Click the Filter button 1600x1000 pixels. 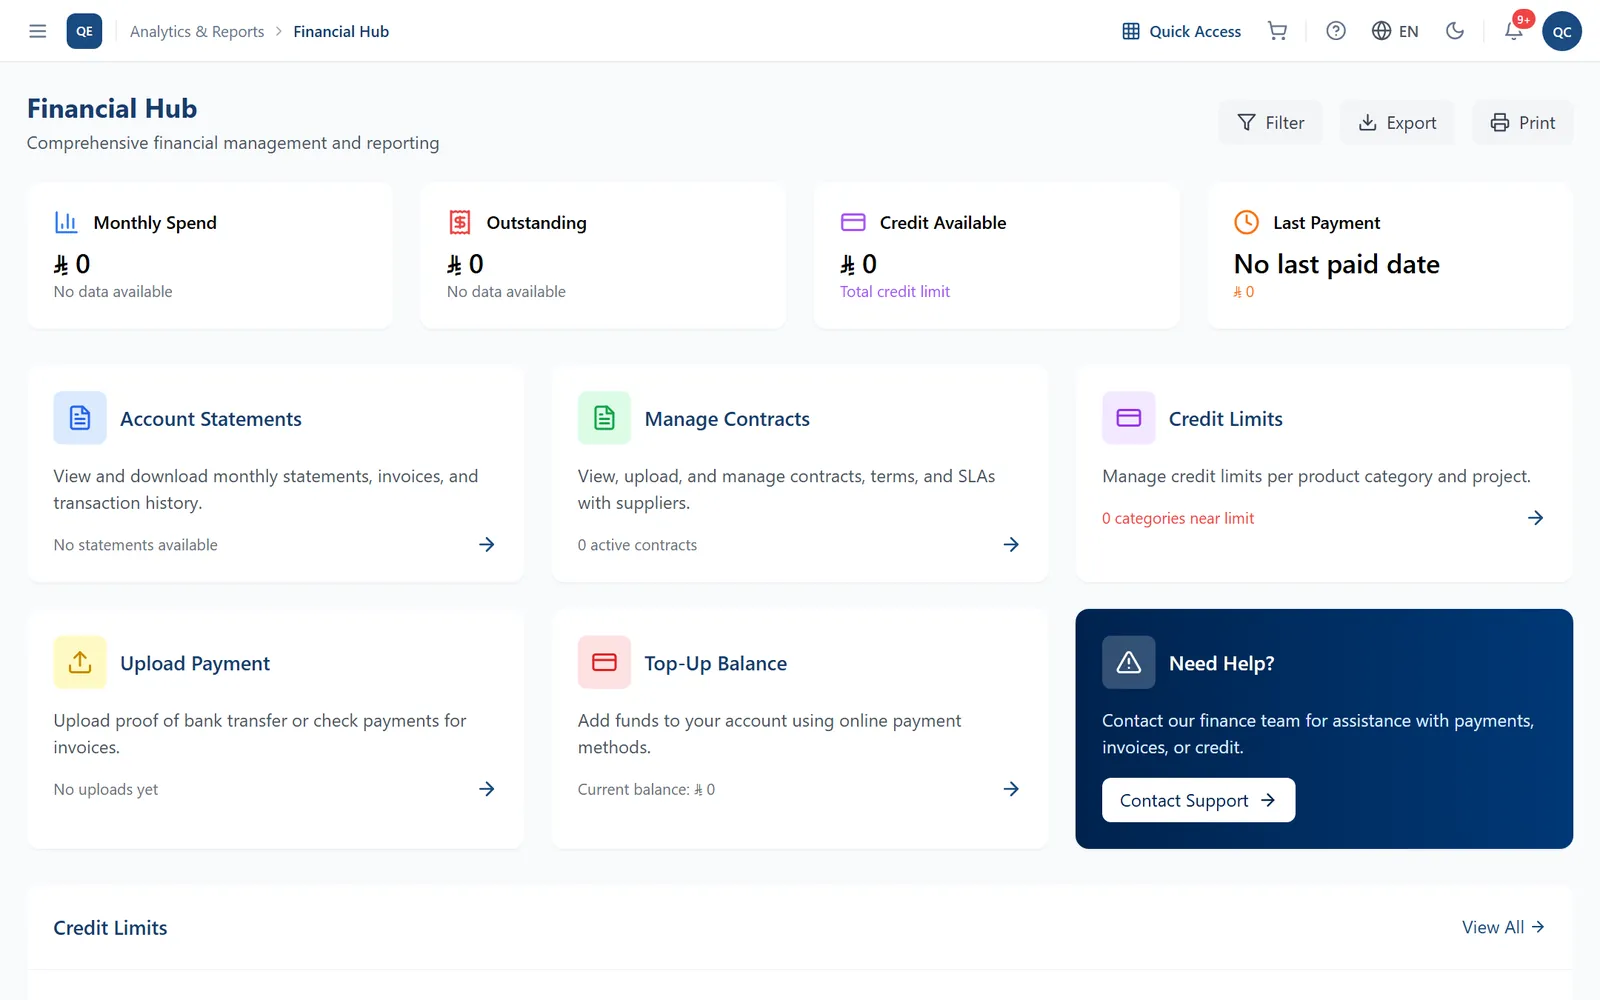point(1270,122)
